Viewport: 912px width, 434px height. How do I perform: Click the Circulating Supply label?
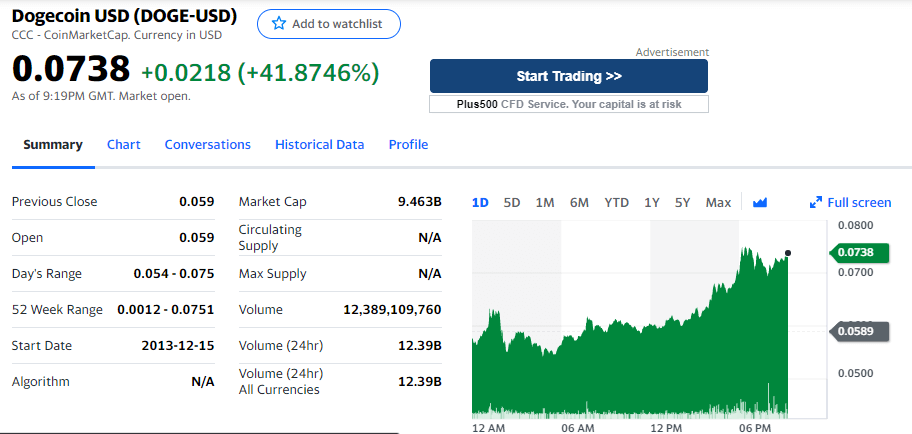[270, 237]
